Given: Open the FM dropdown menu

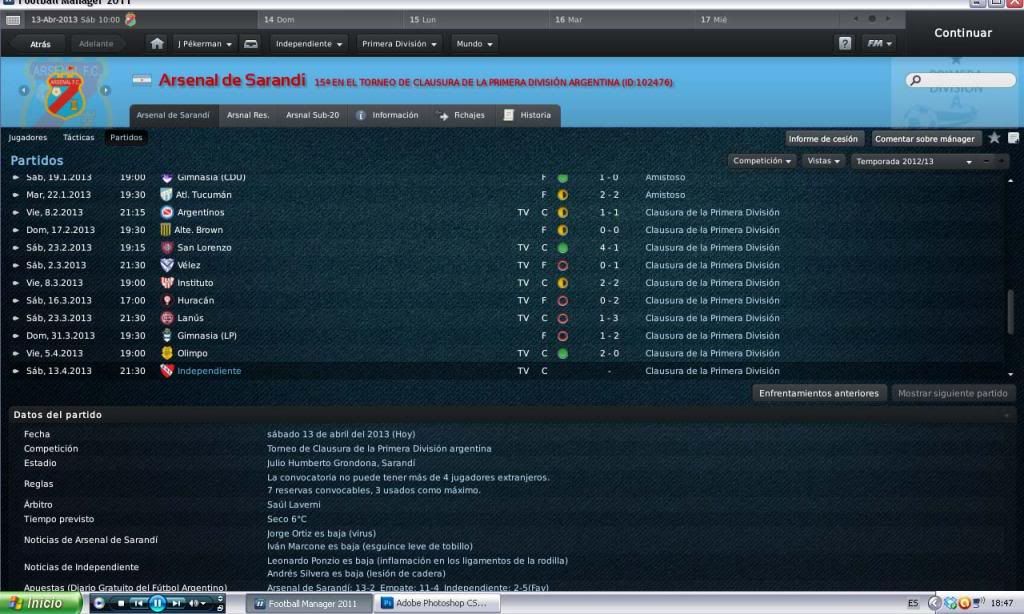Looking at the screenshot, I should tap(879, 44).
